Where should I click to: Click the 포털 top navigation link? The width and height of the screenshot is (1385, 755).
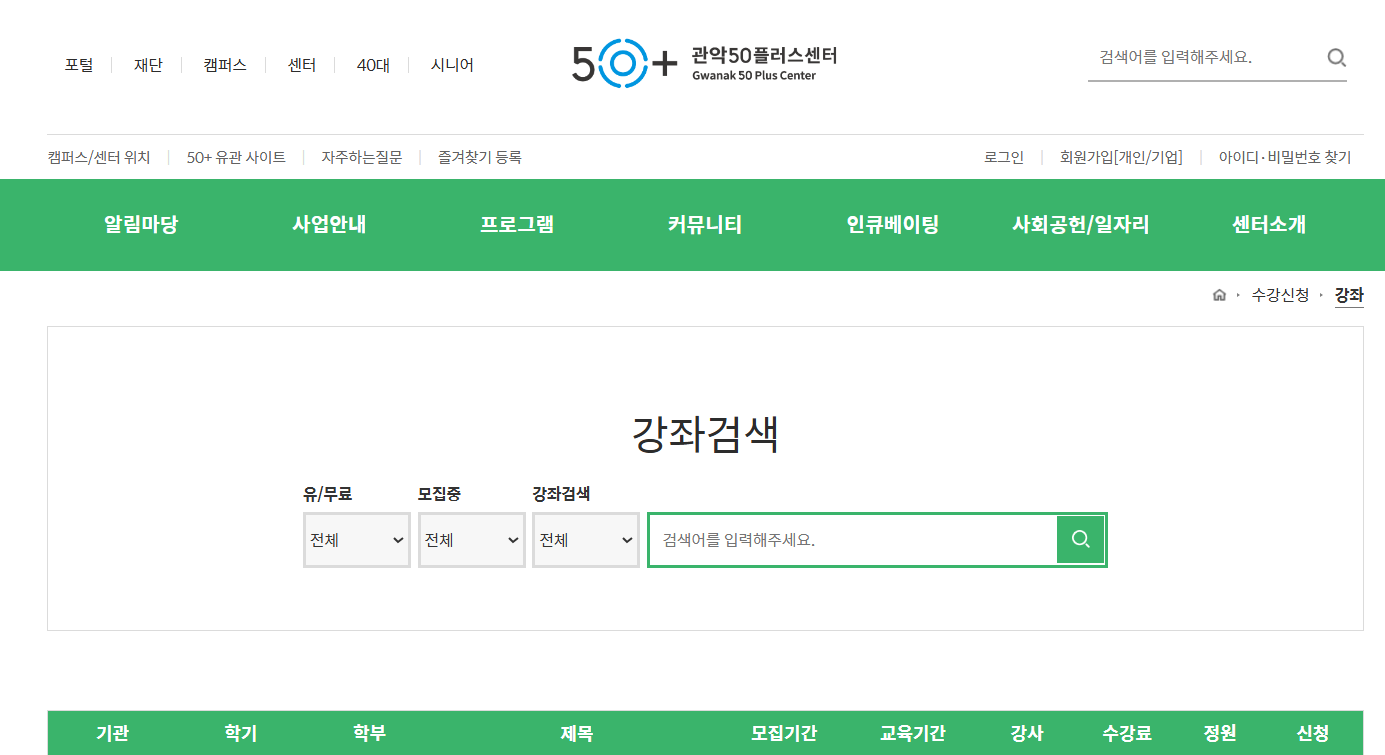pos(79,65)
